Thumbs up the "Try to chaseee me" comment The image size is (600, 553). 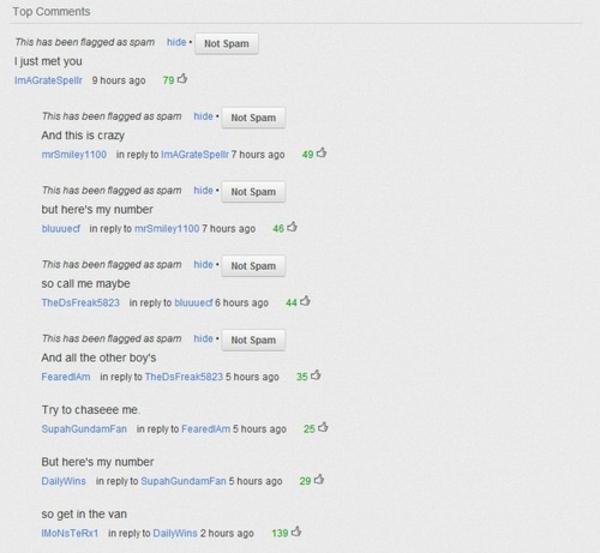(323, 427)
